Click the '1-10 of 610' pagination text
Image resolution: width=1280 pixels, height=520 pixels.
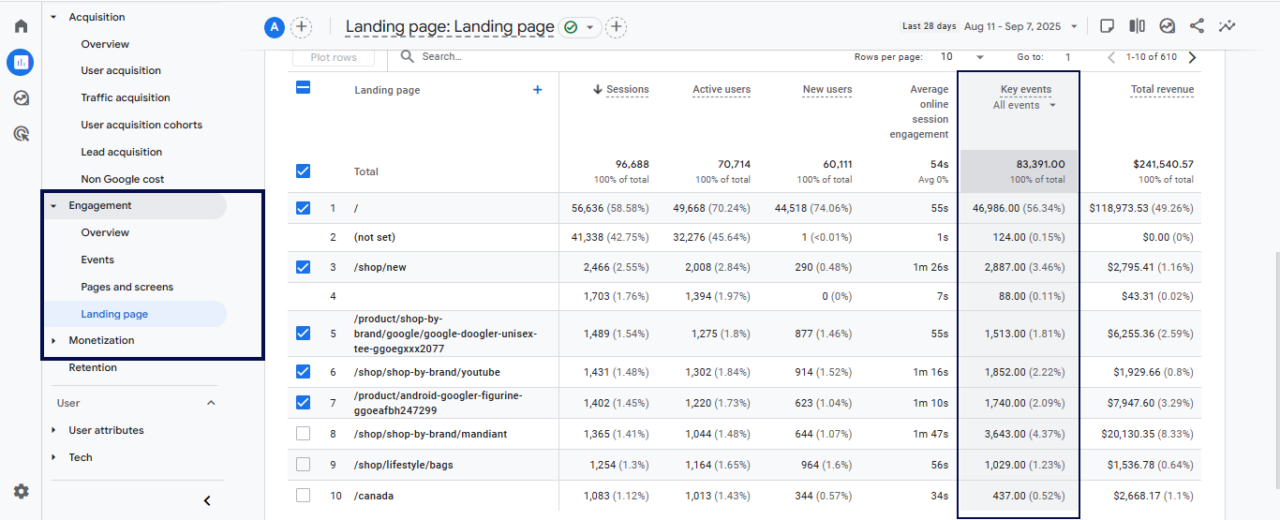[x=1151, y=57]
